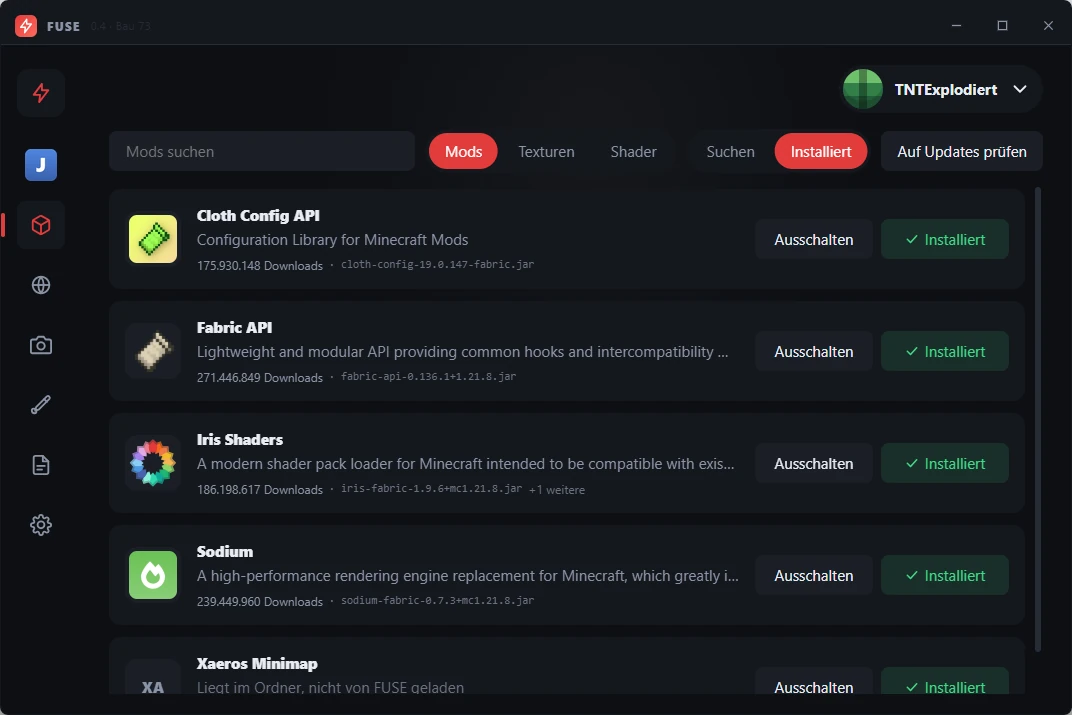Screen dimensions: 1072x715
Task: Open the globe icon in sidebar
Action: pos(41,285)
